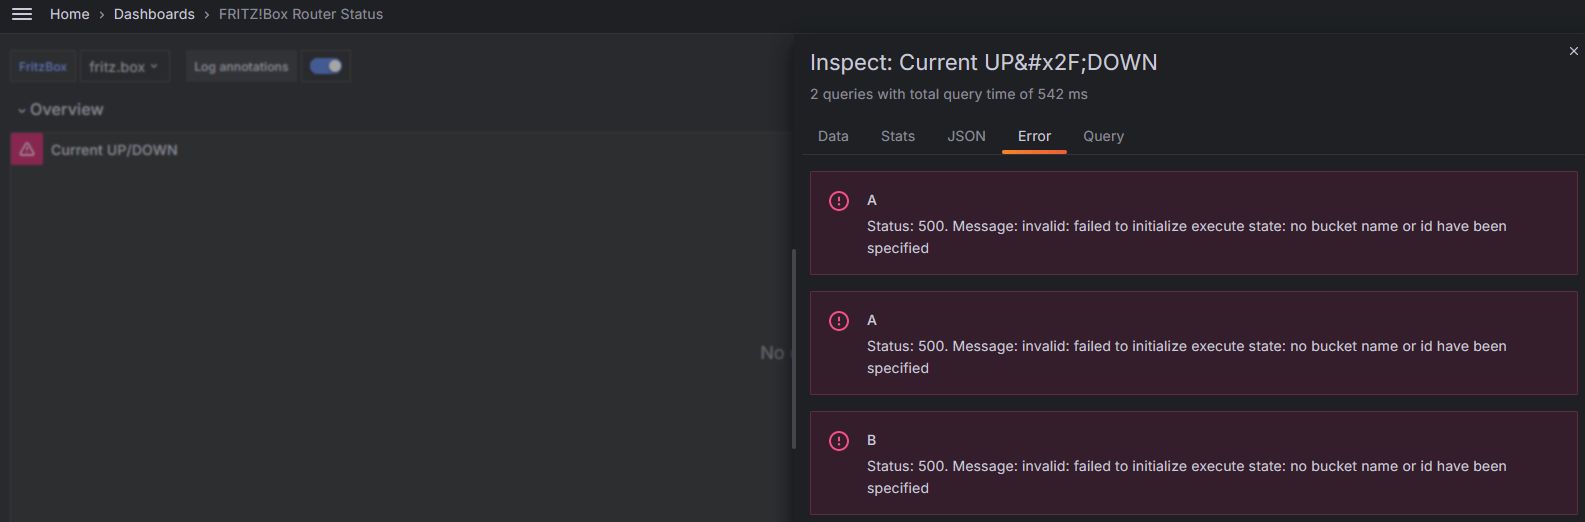1585x522 pixels.
Task: Toggle the Log annotations switch
Action: (326, 66)
